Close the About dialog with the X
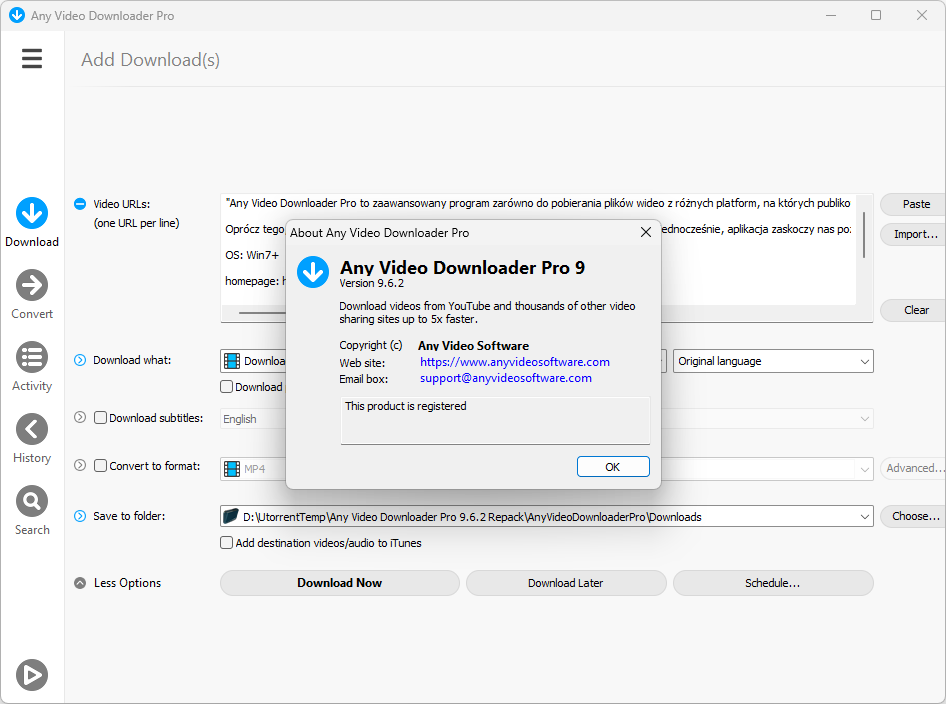This screenshot has width=946, height=704. point(646,232)
